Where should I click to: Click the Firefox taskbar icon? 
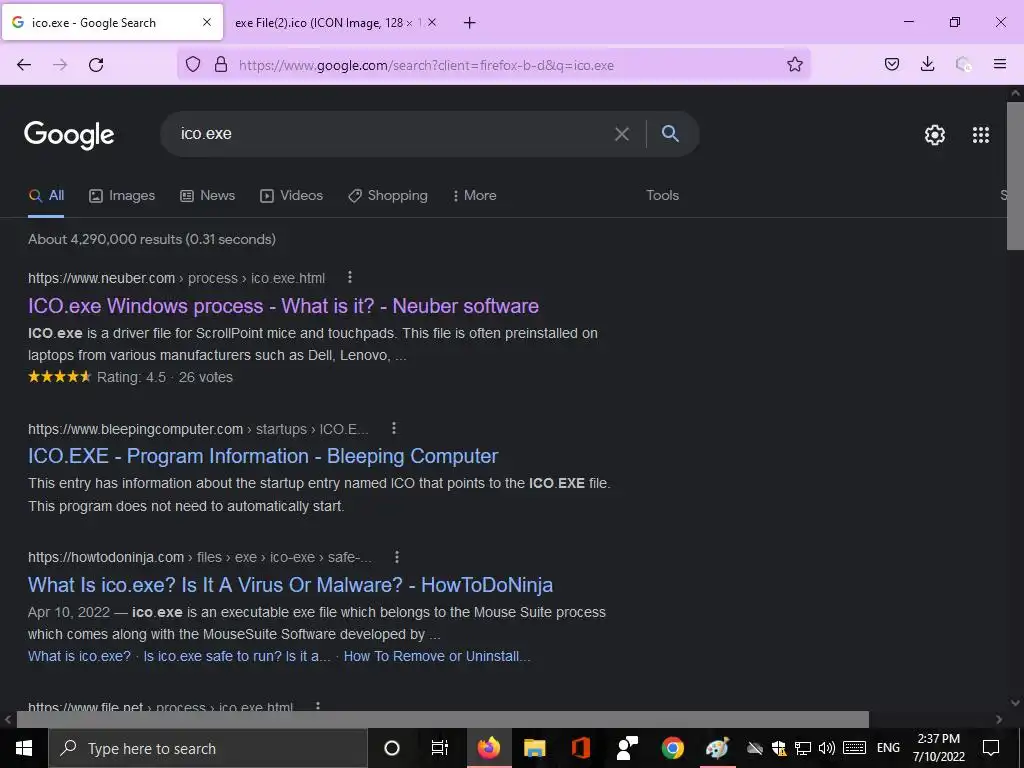(x=488, y=748)
